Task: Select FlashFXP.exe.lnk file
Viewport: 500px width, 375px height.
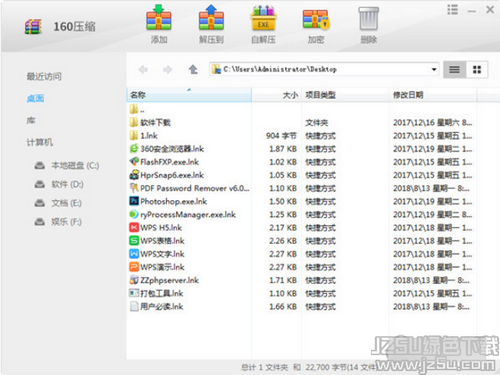Action: click(x=302, y=162)
